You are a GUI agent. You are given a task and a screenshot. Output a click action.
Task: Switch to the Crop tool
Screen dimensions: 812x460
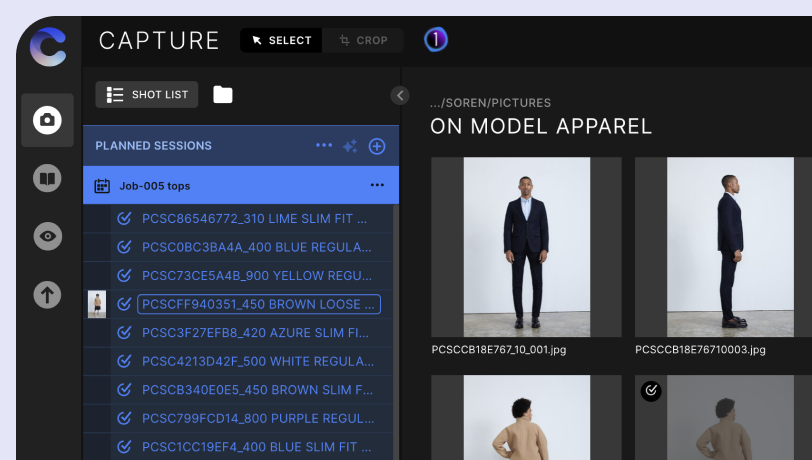(x=363, y=40)
